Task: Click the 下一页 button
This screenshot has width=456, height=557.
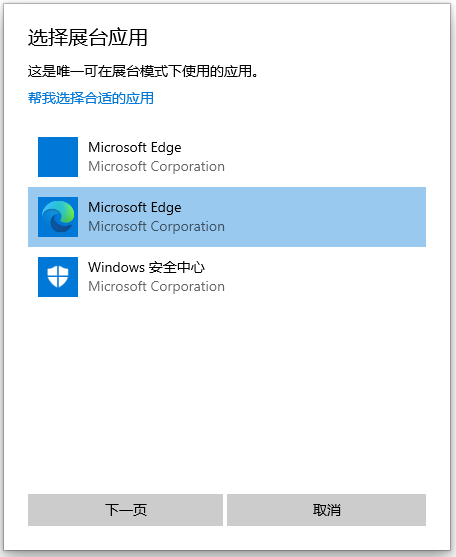Action: (x=125, y=510)
